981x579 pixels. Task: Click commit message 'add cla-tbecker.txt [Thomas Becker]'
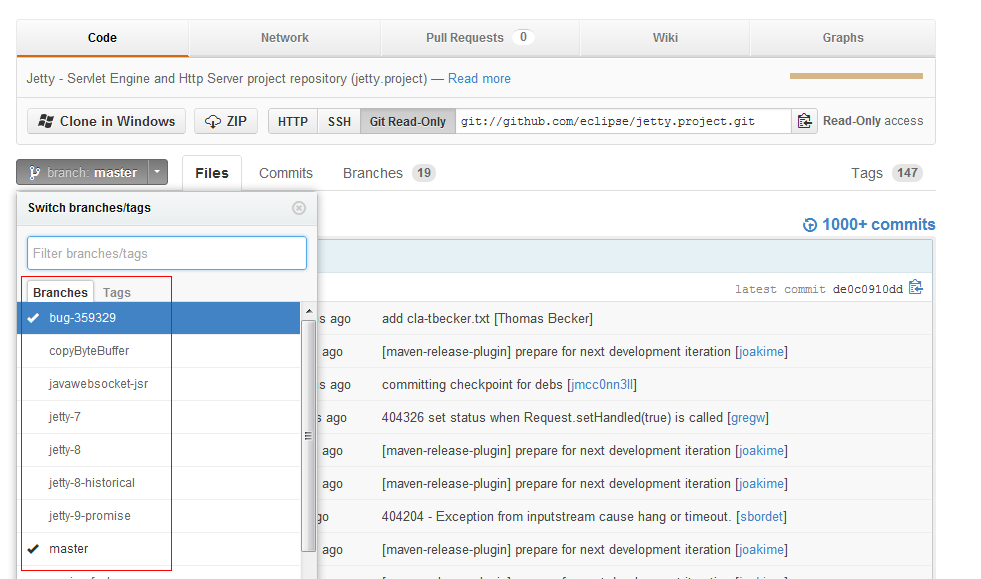pyautogui.click(x=487, y=319)
